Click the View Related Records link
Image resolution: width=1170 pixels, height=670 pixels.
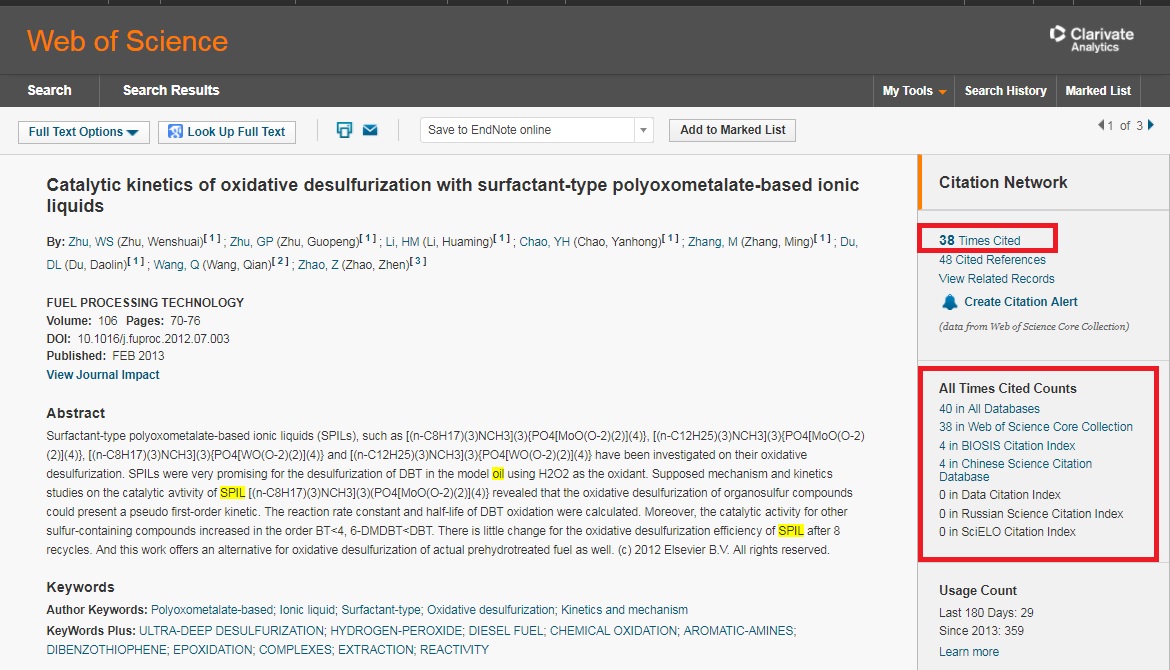pyautogui.click(x=996, y=279)
